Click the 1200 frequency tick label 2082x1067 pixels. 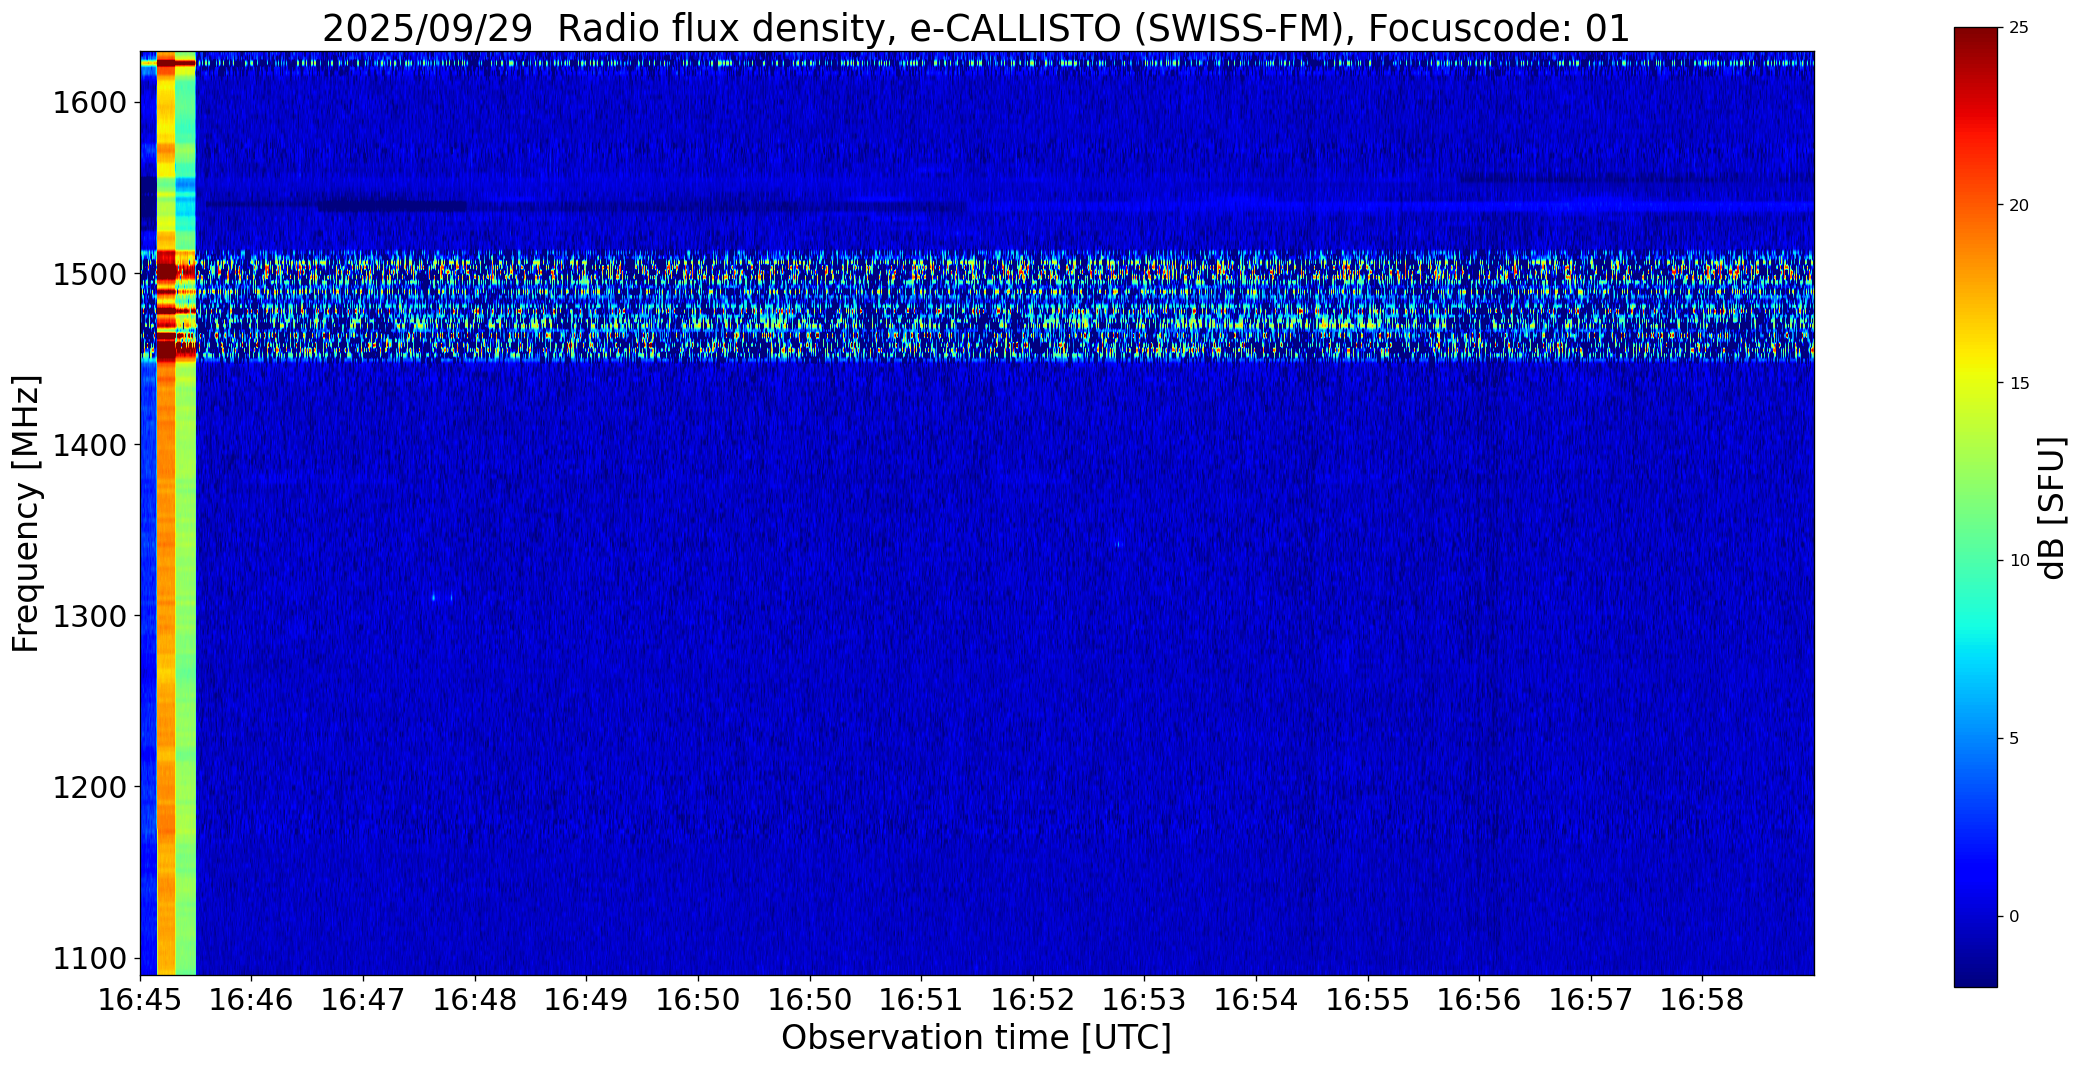(x=90, y=787)
